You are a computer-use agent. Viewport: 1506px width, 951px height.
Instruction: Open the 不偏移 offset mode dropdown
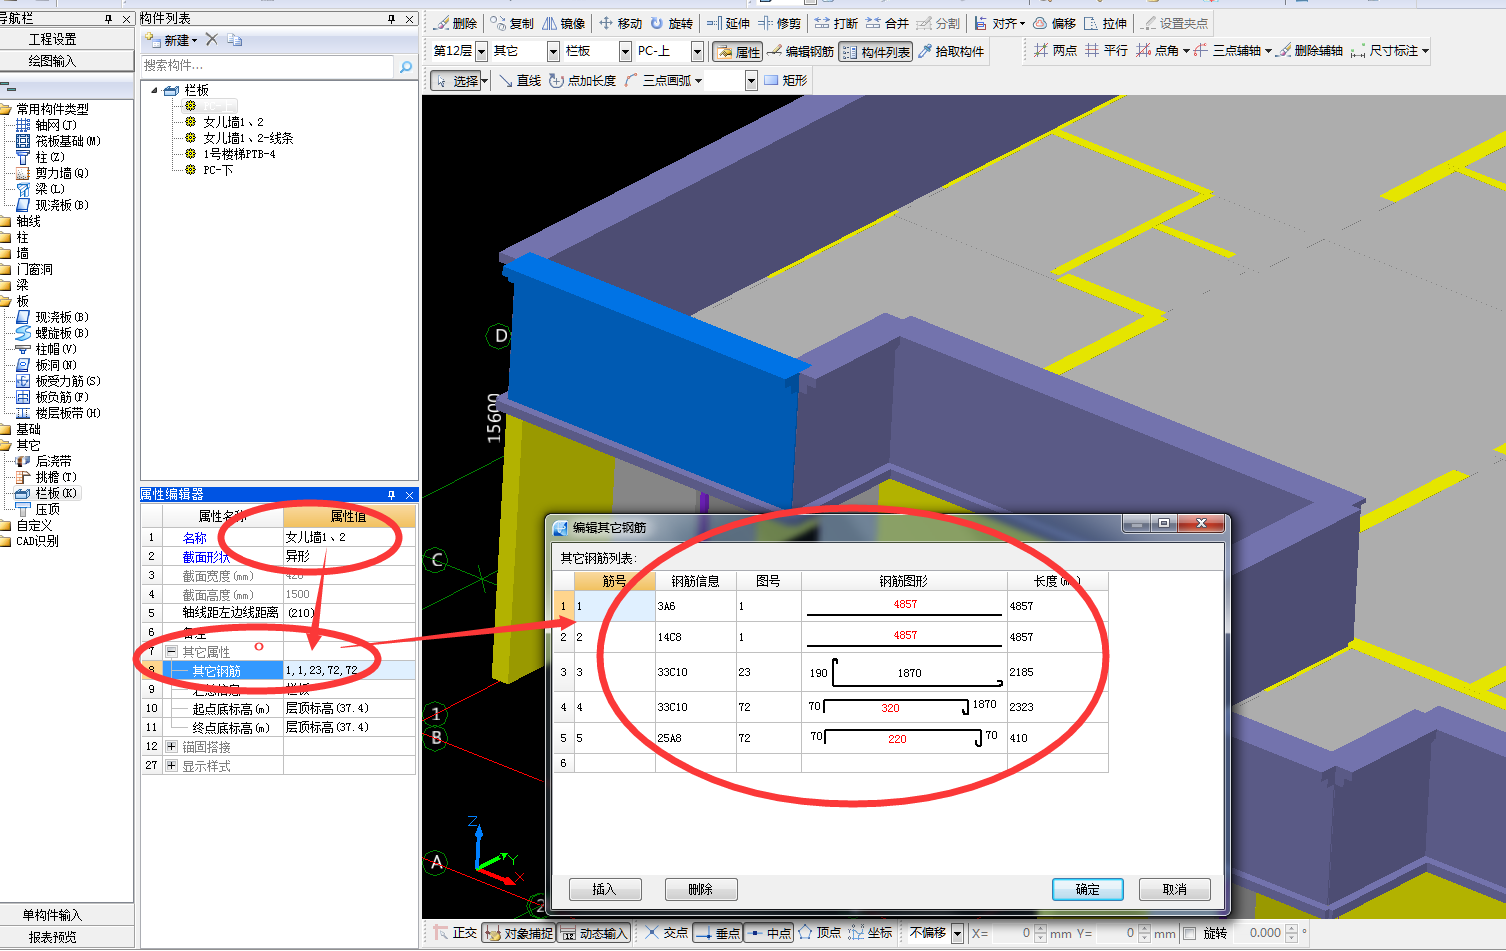pos(957,933)
